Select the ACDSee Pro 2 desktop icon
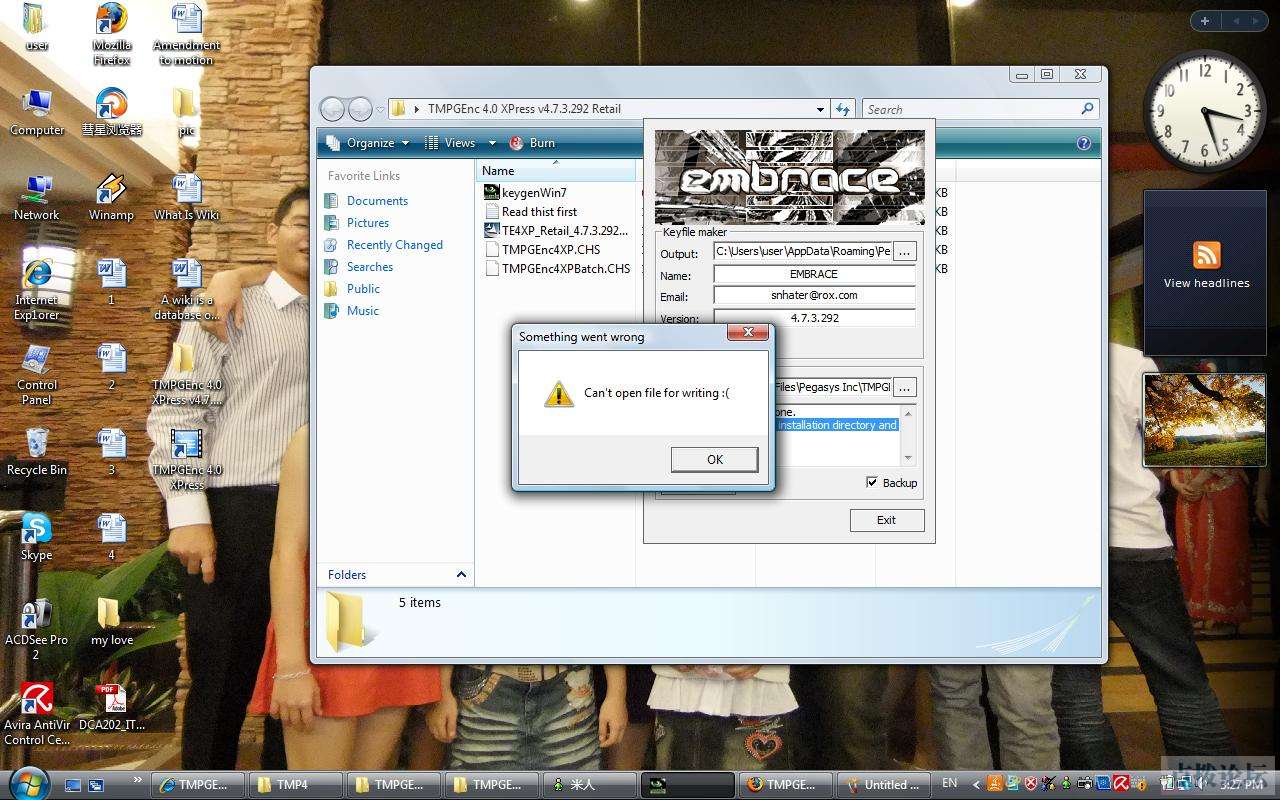The width and height of the screenshot is (1280, 800). pyautogui.click(x=36, y=629)
